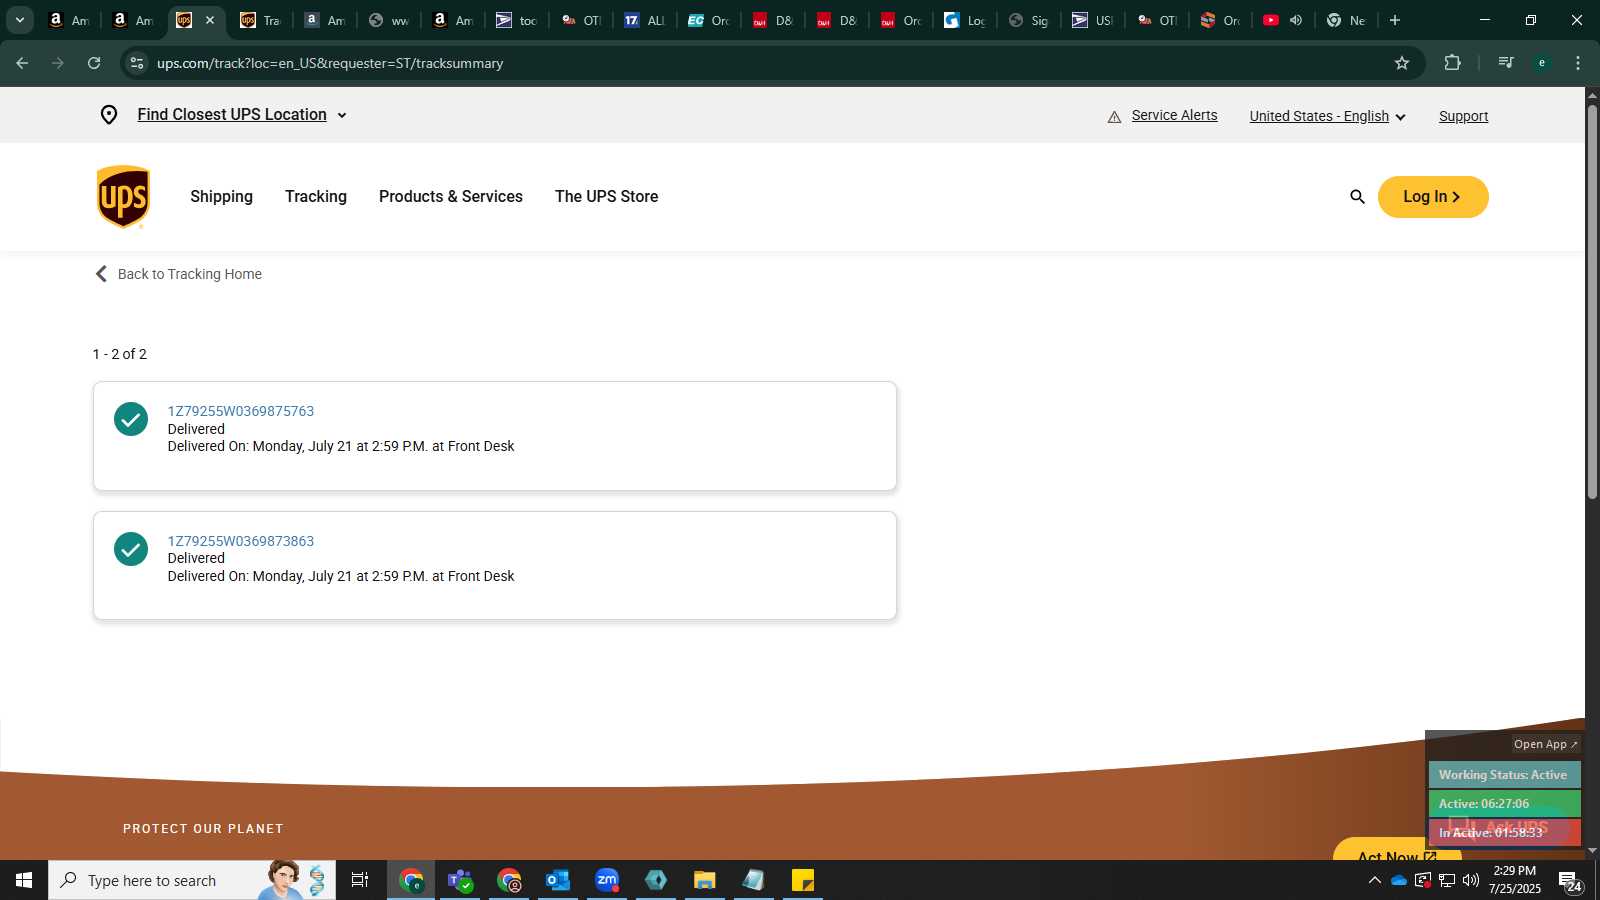Screen dimensions: 1600x900
Task: Click the green delivered checkmark for 1Z79255W0369875763
Action: pyautogui.click(x=131, y=419)
